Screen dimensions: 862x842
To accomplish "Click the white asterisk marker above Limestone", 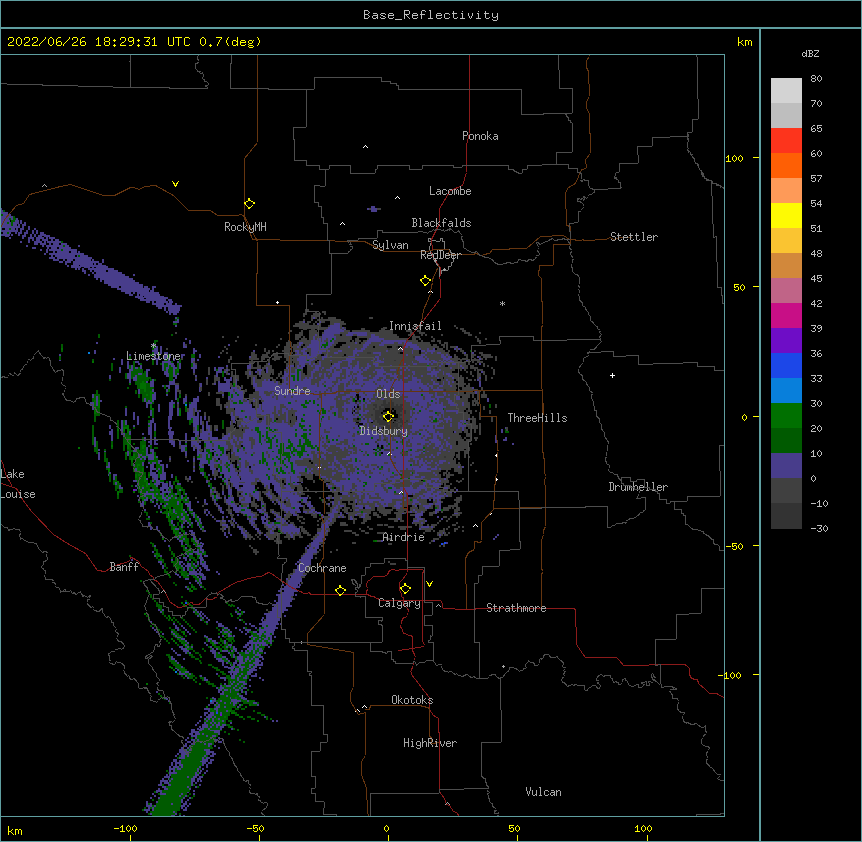I will pos(153,346).
